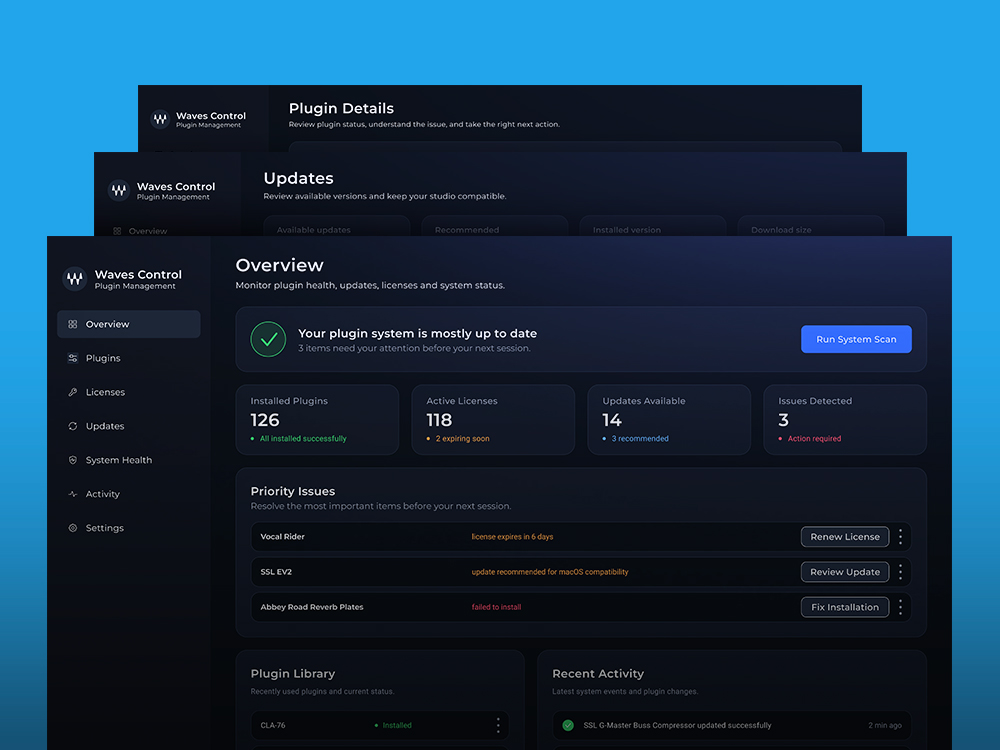
Task: Click 'All installed successfully' status text
Action: pyautogui.click(x=303, y=439)
